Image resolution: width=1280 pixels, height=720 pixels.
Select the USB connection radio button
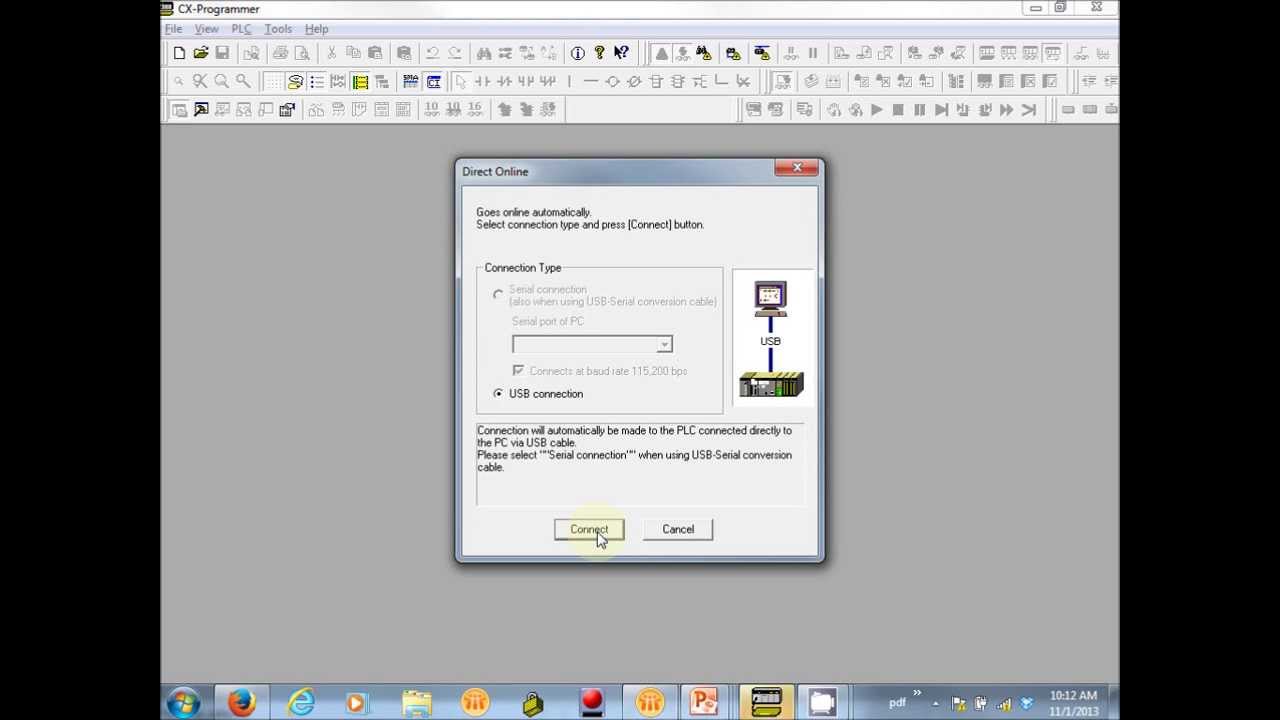point(498,394)
